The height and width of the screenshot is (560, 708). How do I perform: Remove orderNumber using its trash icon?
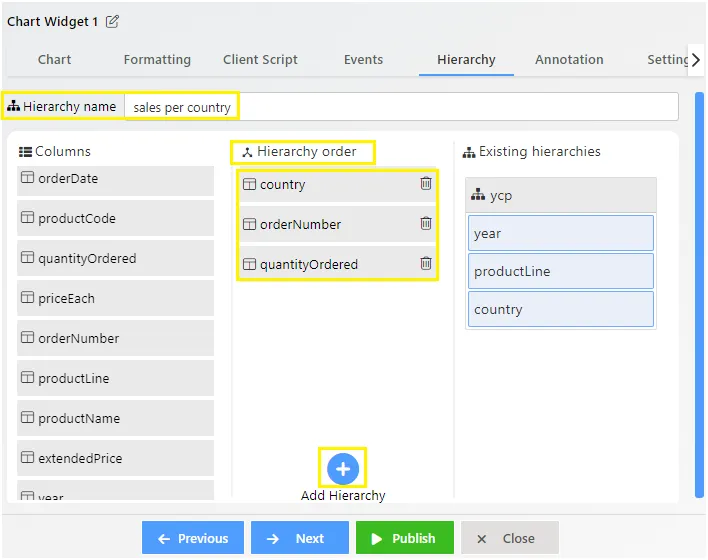tap(426, 223)
